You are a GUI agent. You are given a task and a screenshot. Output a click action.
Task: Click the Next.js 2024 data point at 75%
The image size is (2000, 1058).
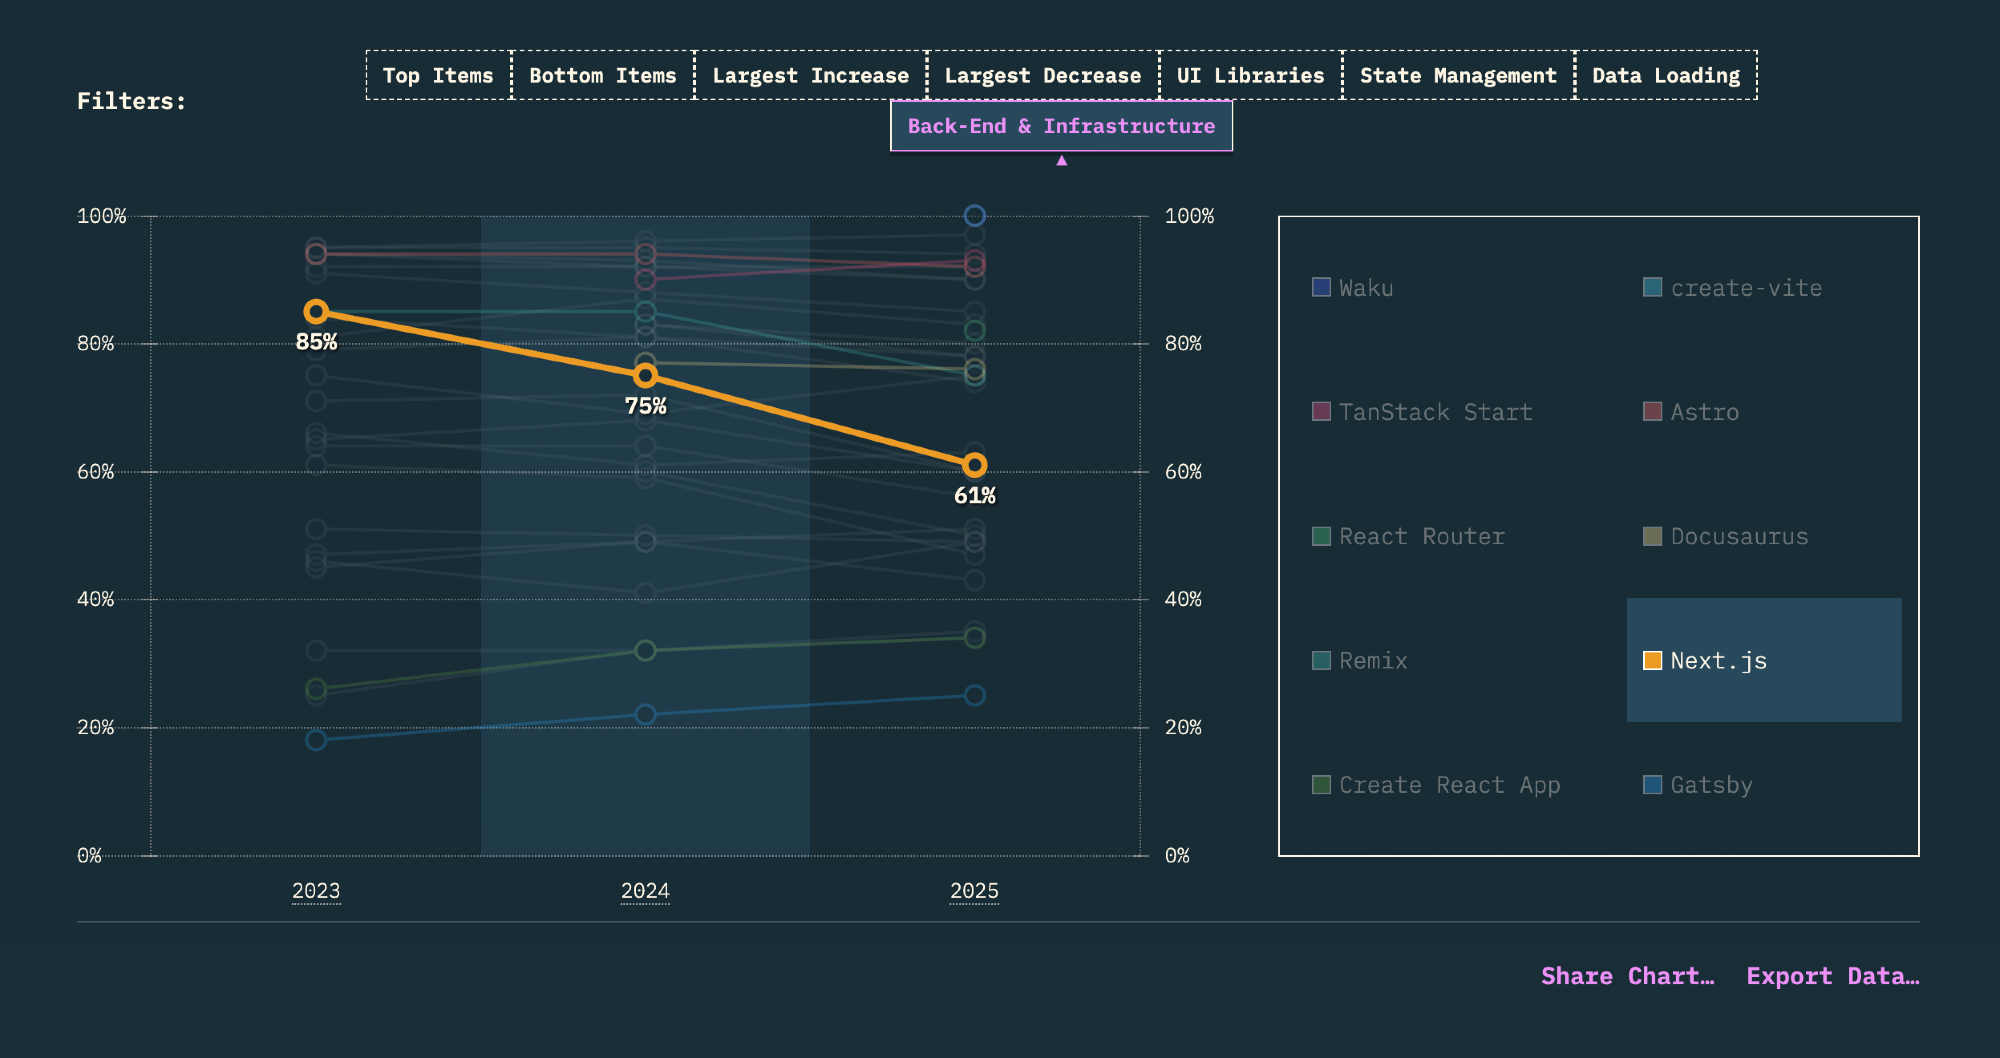click(x=645, y=376)
